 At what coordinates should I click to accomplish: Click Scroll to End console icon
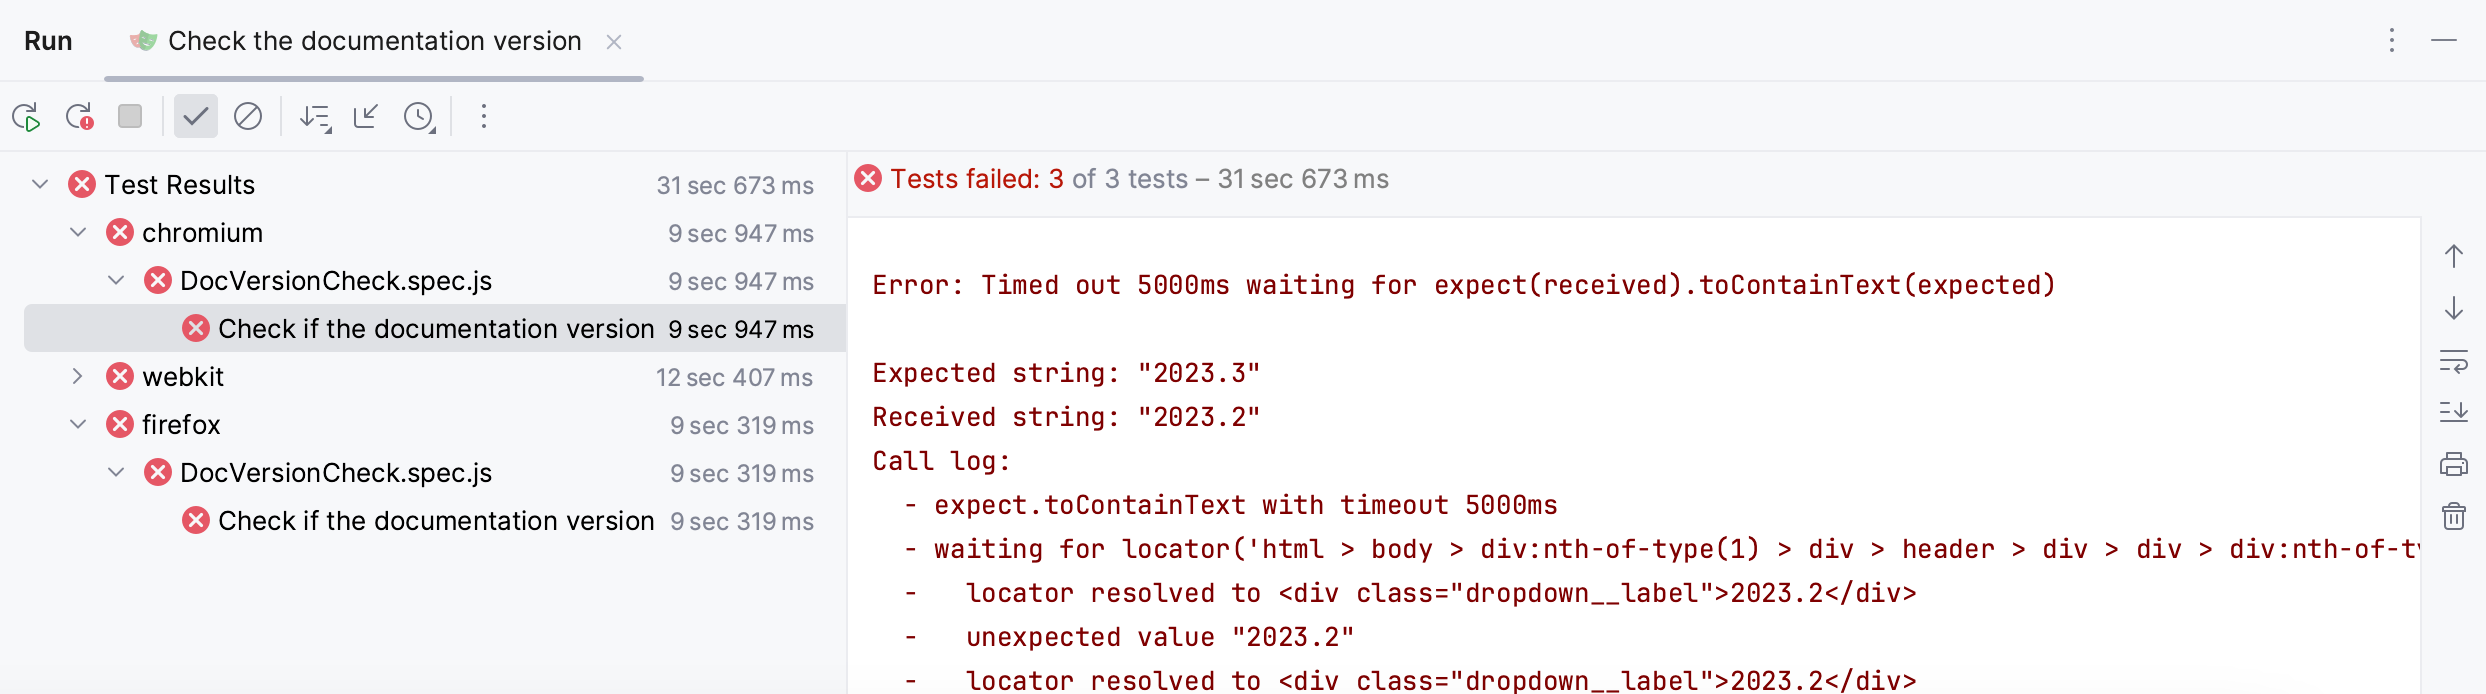tap(2454, 412)
